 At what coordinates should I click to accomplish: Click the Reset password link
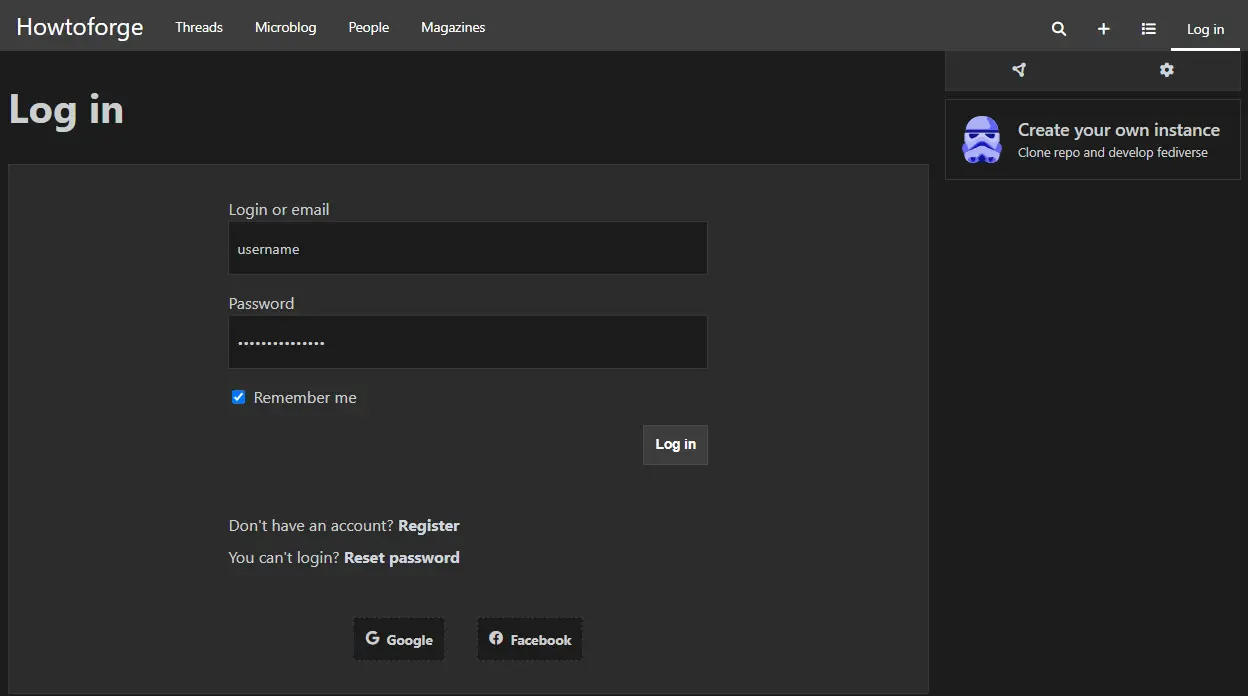pos(402,557)
